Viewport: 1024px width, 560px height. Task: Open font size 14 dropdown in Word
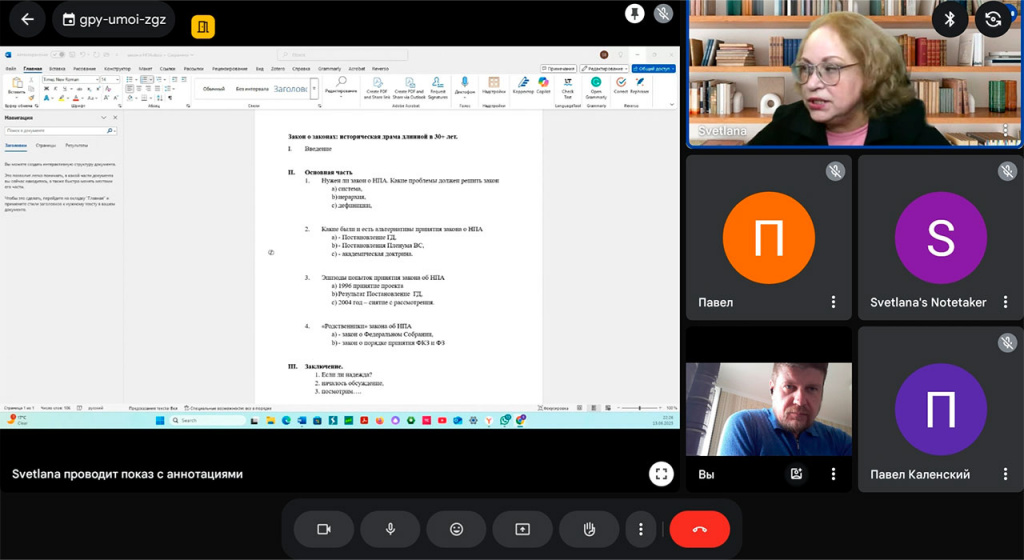click(118, 80)
